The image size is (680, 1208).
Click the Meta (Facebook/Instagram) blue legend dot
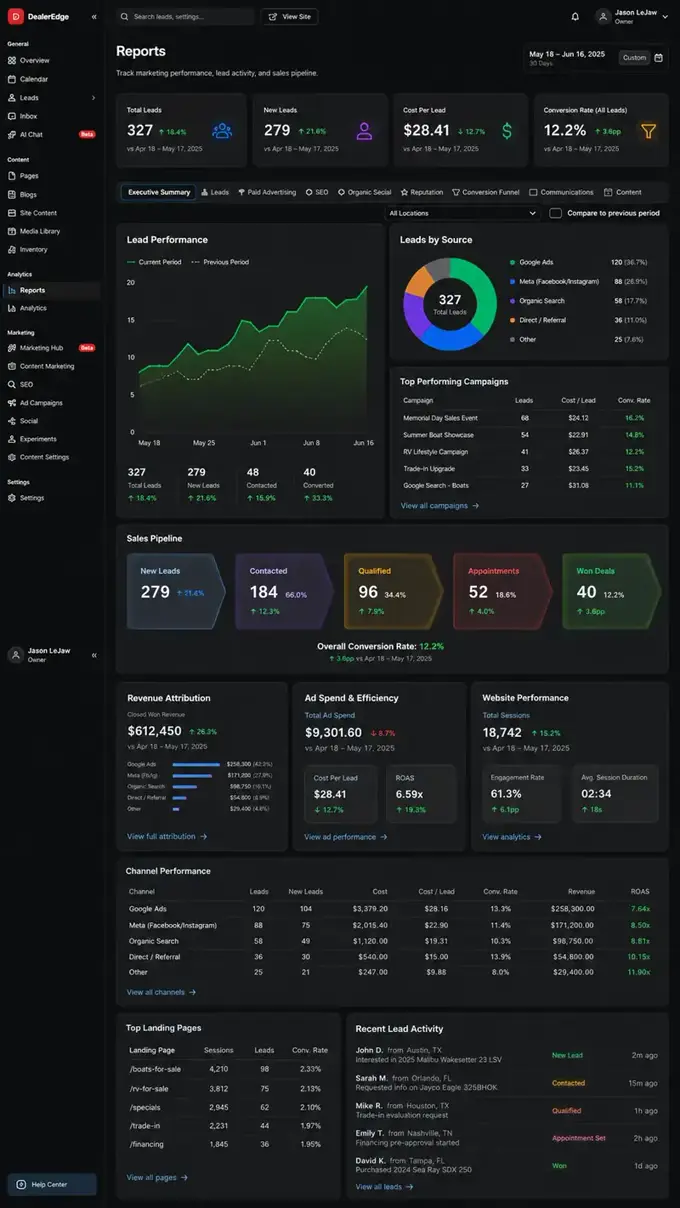[x=512, y=281]
